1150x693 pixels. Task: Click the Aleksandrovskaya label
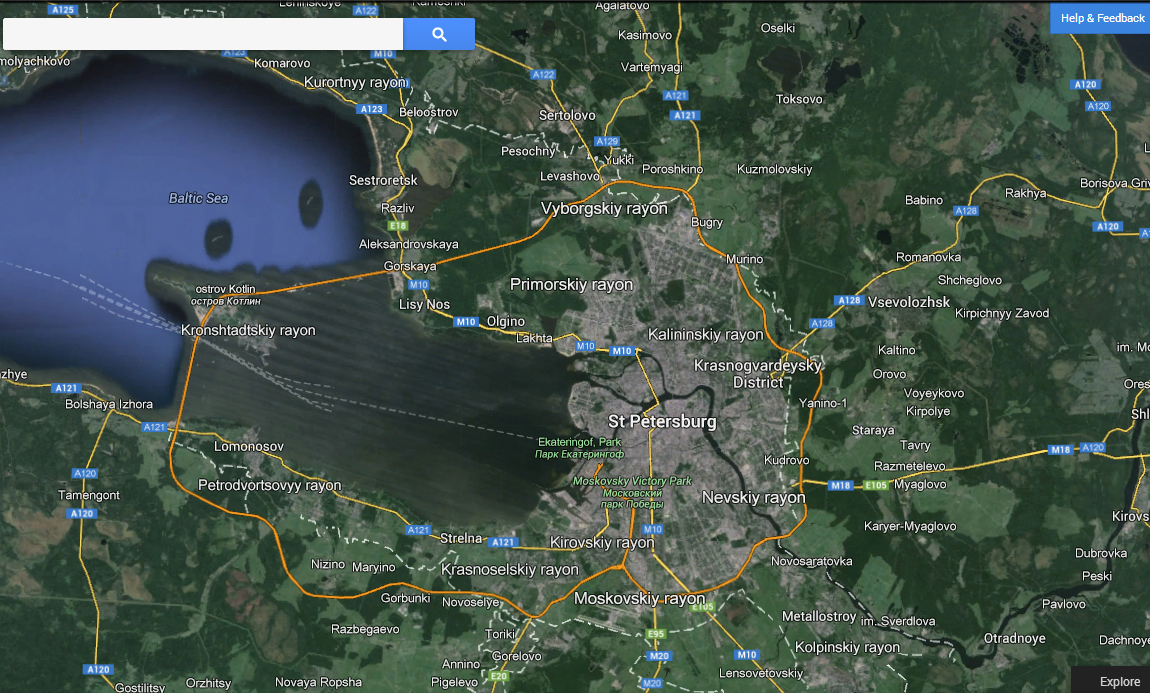coord(409,244)
